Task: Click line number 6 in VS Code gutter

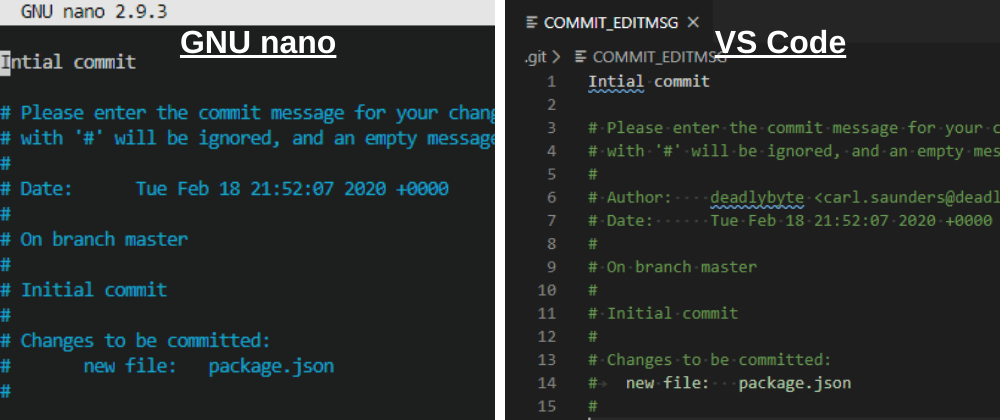Action: click(x=551, y=198)
